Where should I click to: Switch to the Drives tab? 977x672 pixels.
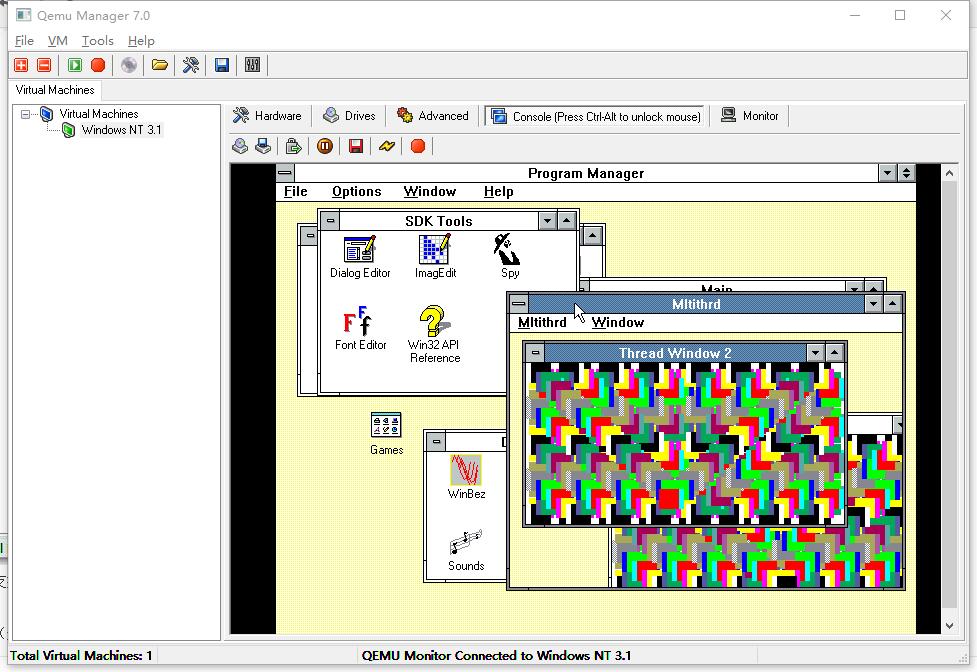[350, 116]
